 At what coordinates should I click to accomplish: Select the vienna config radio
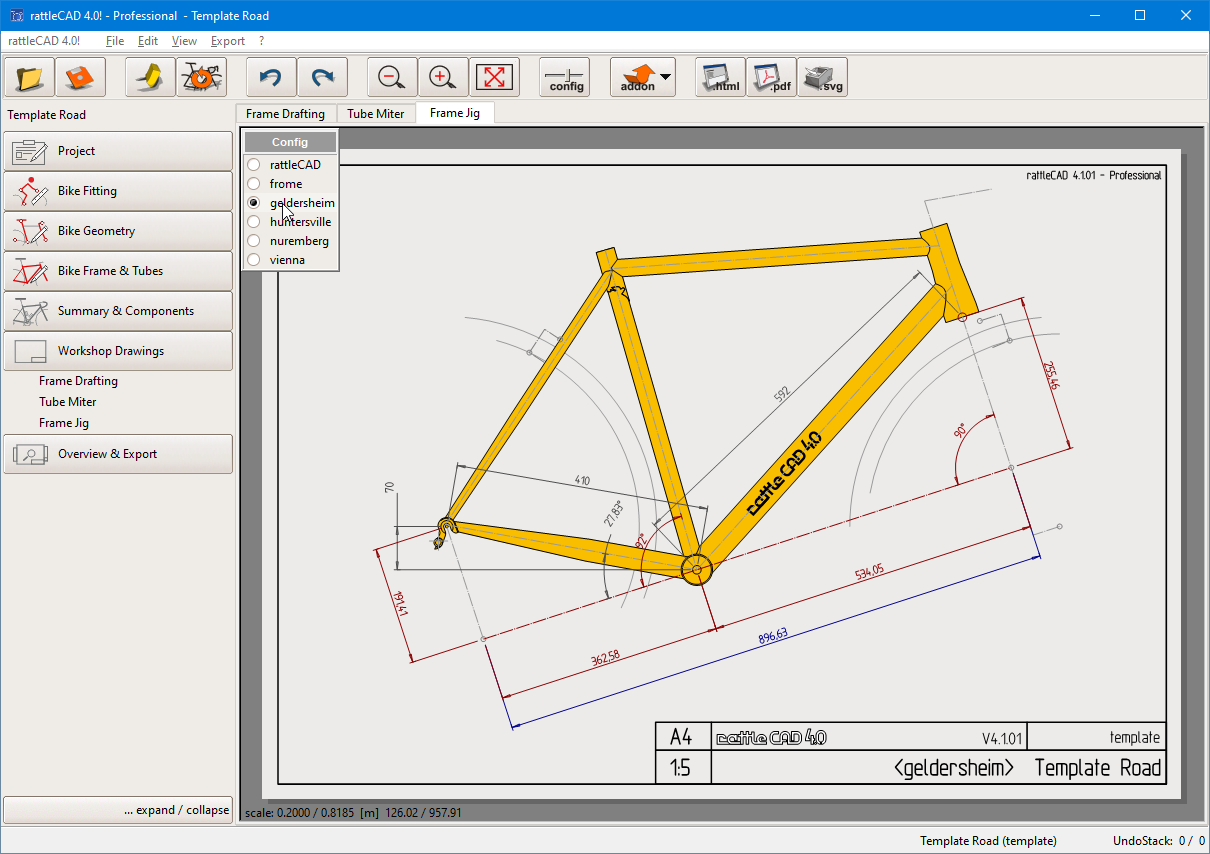click(x=254, y=260)
